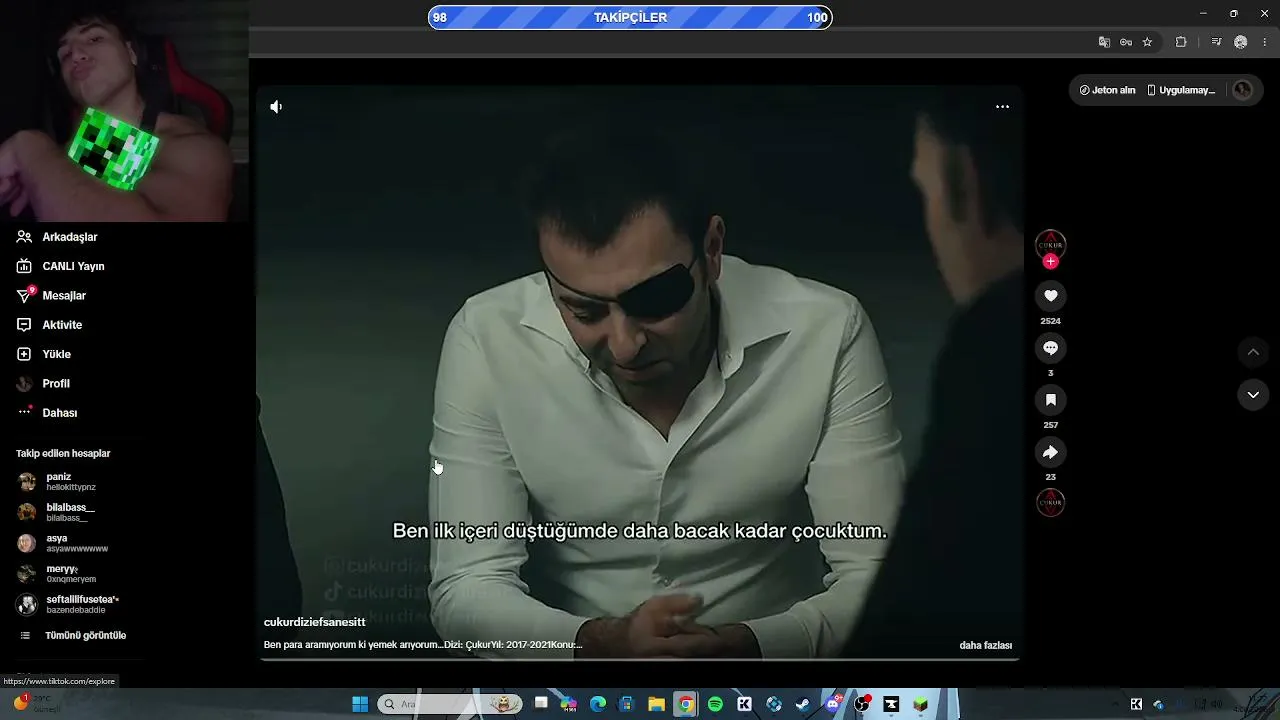The width and height of the screenshot is (1280, 720).
Task: Open Steam from the taskbar
Action: click(x=803, y=704)
